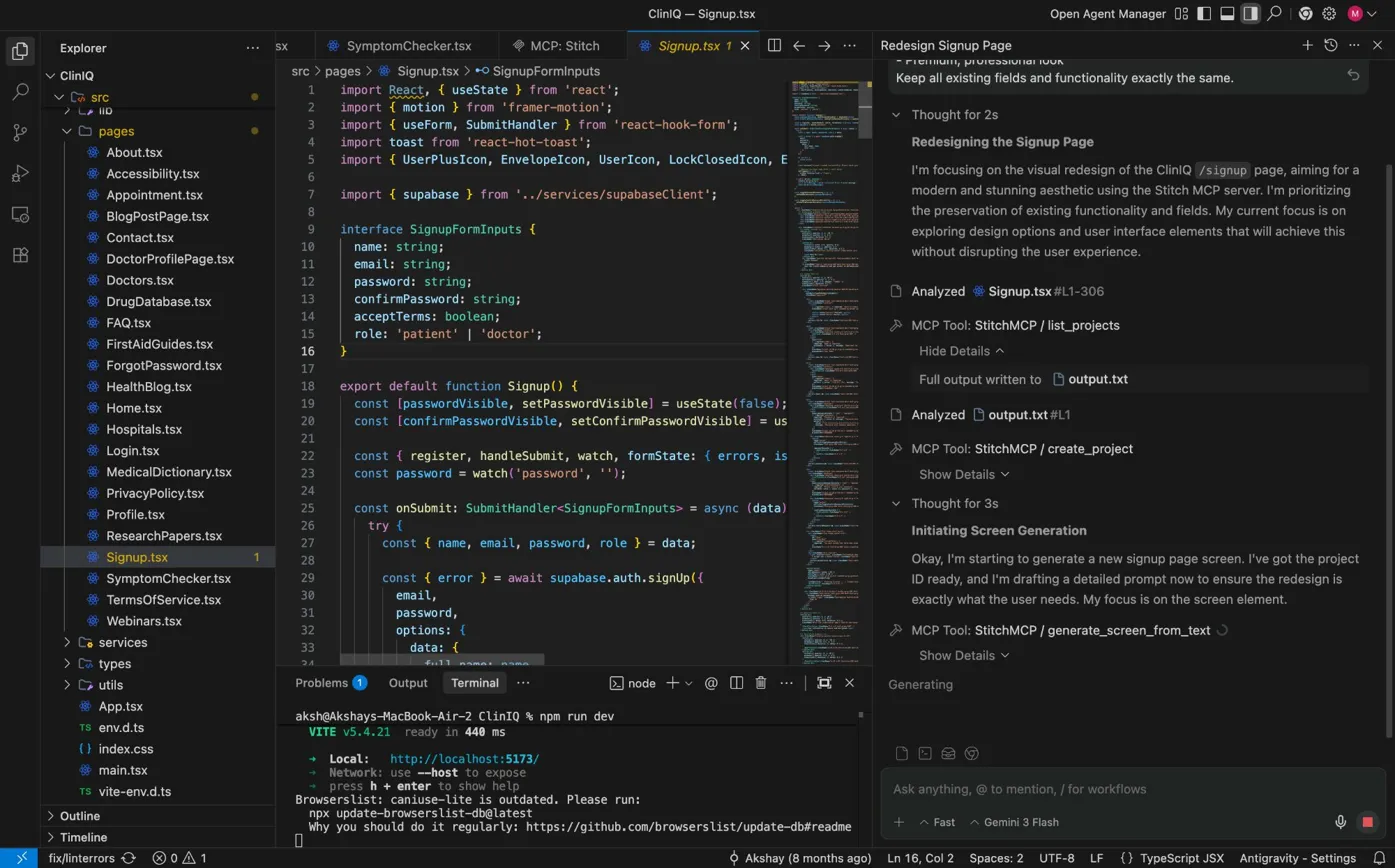This screenshot has width=1395, height=868.
Task: Open the localhost:5173 link in terminal
Action: pyautogui.click(x=464, y=759)
